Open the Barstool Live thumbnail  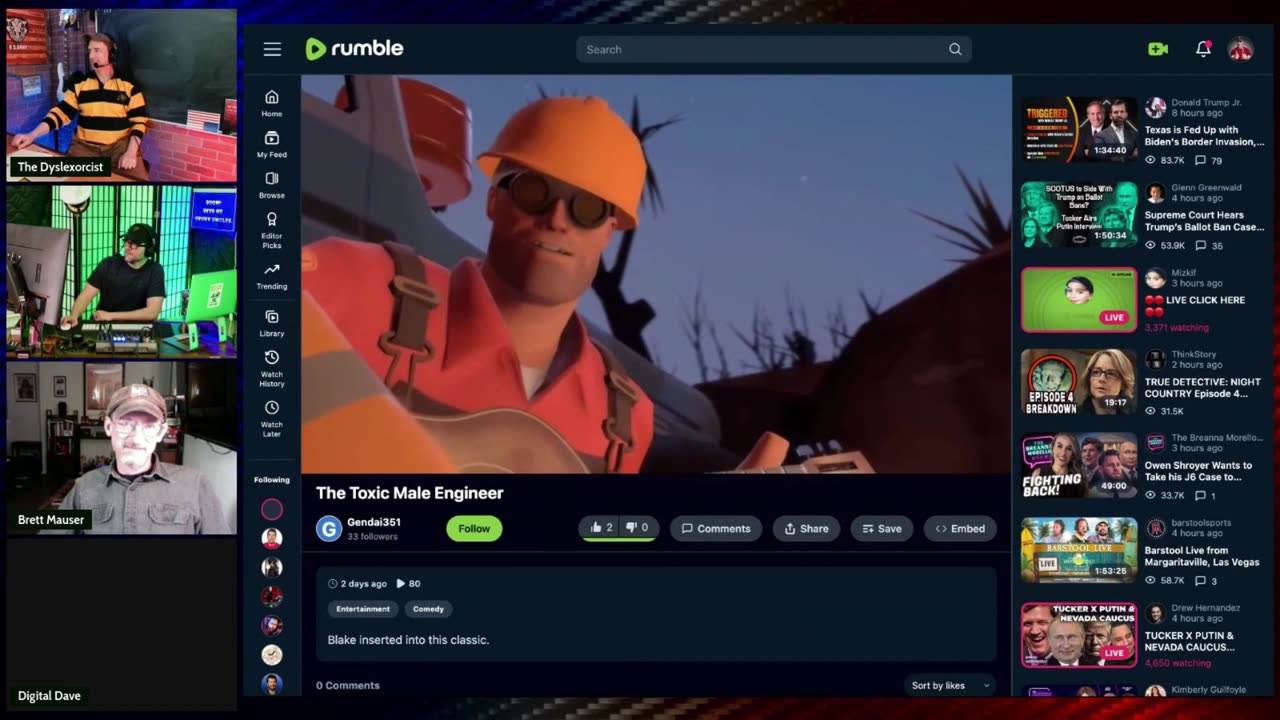[x=1079, y=550]
